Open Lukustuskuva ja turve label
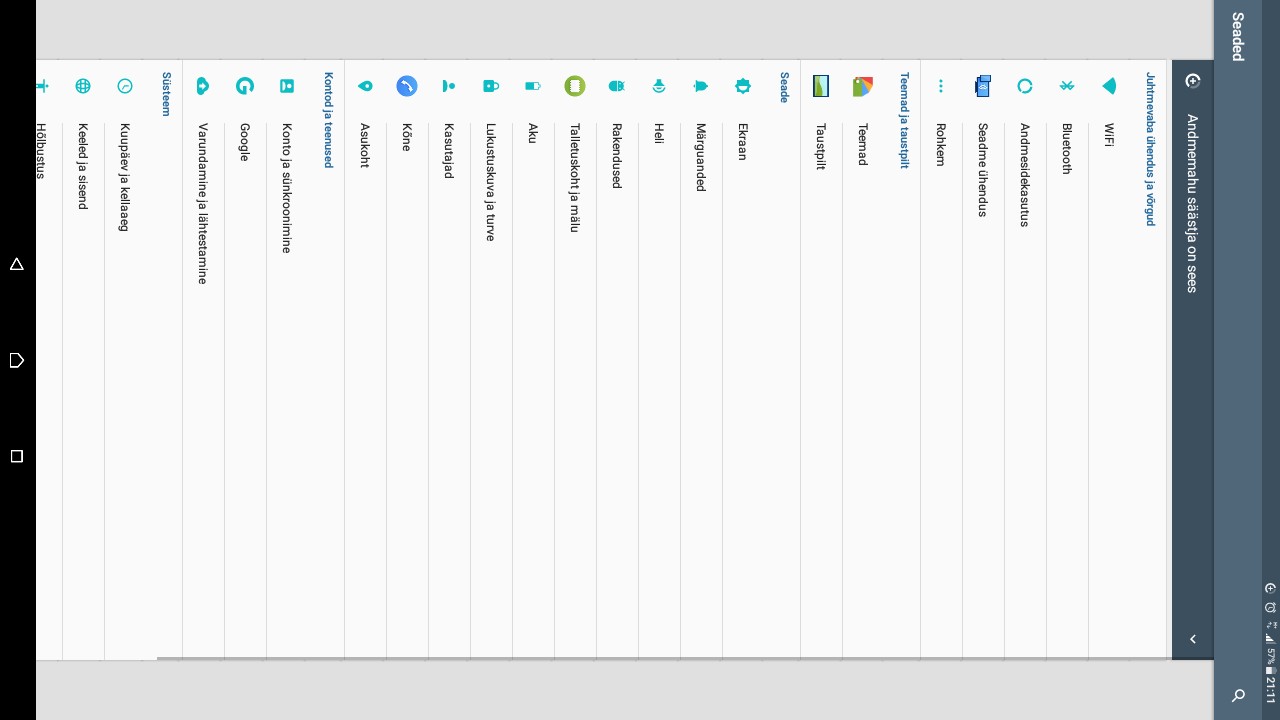 (x=491, y=182)
